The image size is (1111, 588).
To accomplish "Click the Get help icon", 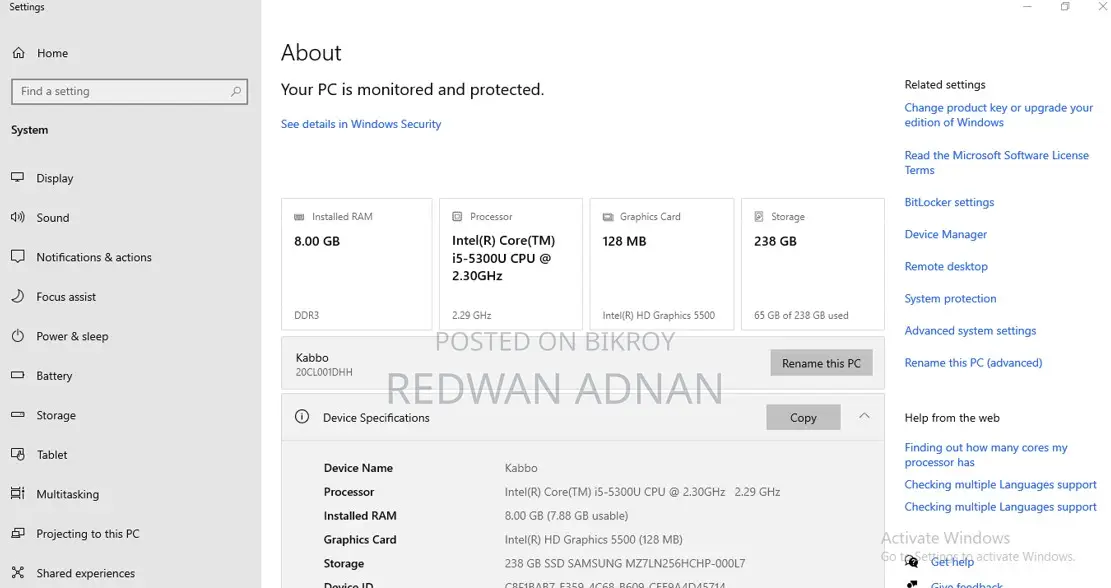I will (912, 562).
